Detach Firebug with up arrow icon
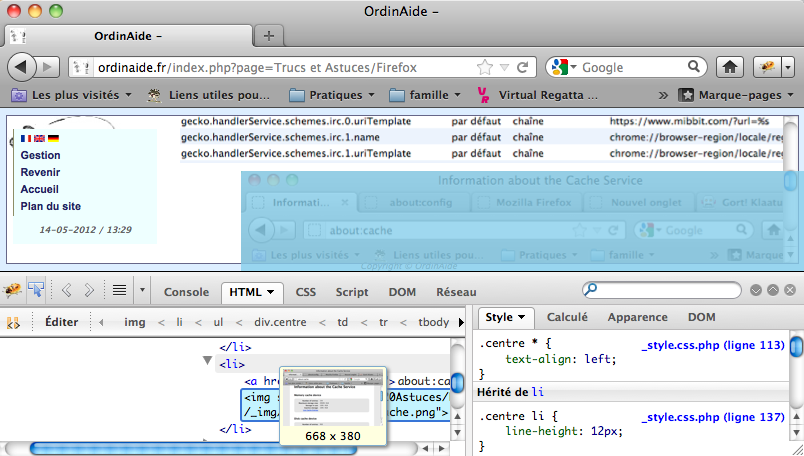This screenshot has height=456, width=804. pos(773,290)
